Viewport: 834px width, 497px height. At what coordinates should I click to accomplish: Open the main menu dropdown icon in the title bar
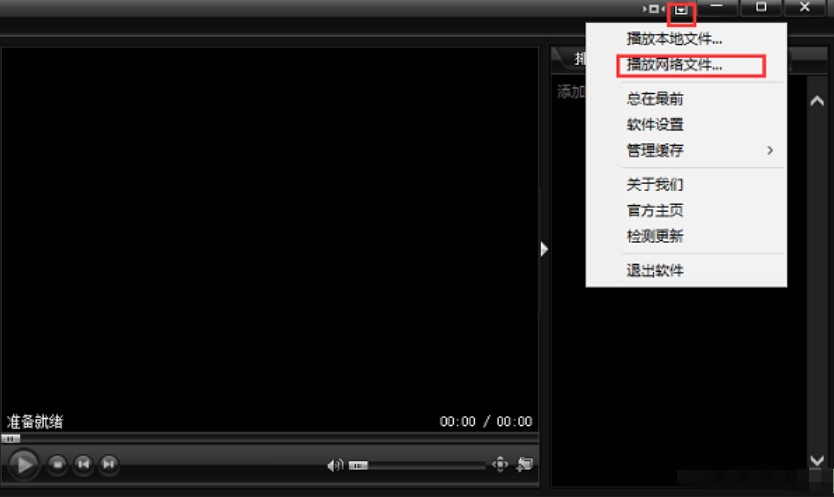click(x=681, y=10)
